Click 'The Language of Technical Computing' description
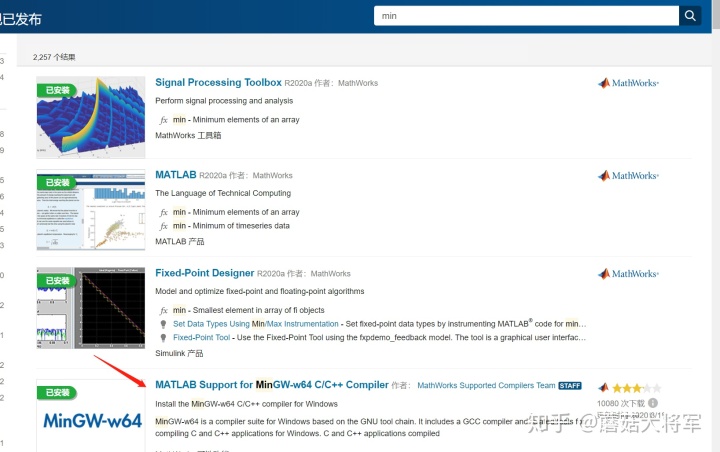The image size is (720, 452). (223, 193)
